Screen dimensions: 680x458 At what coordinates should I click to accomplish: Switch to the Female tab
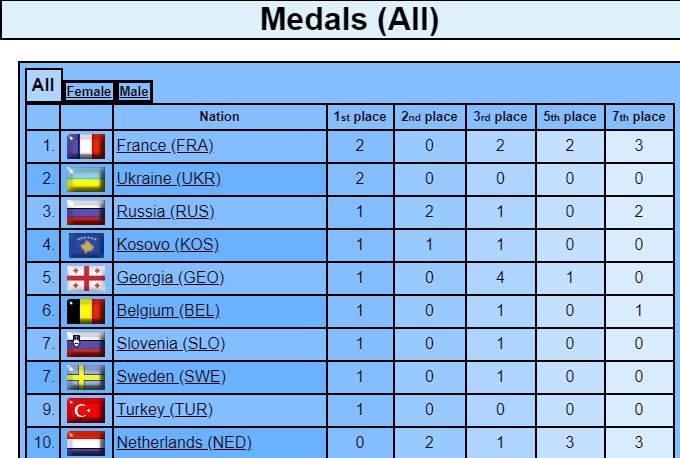(x=88, y=92)
